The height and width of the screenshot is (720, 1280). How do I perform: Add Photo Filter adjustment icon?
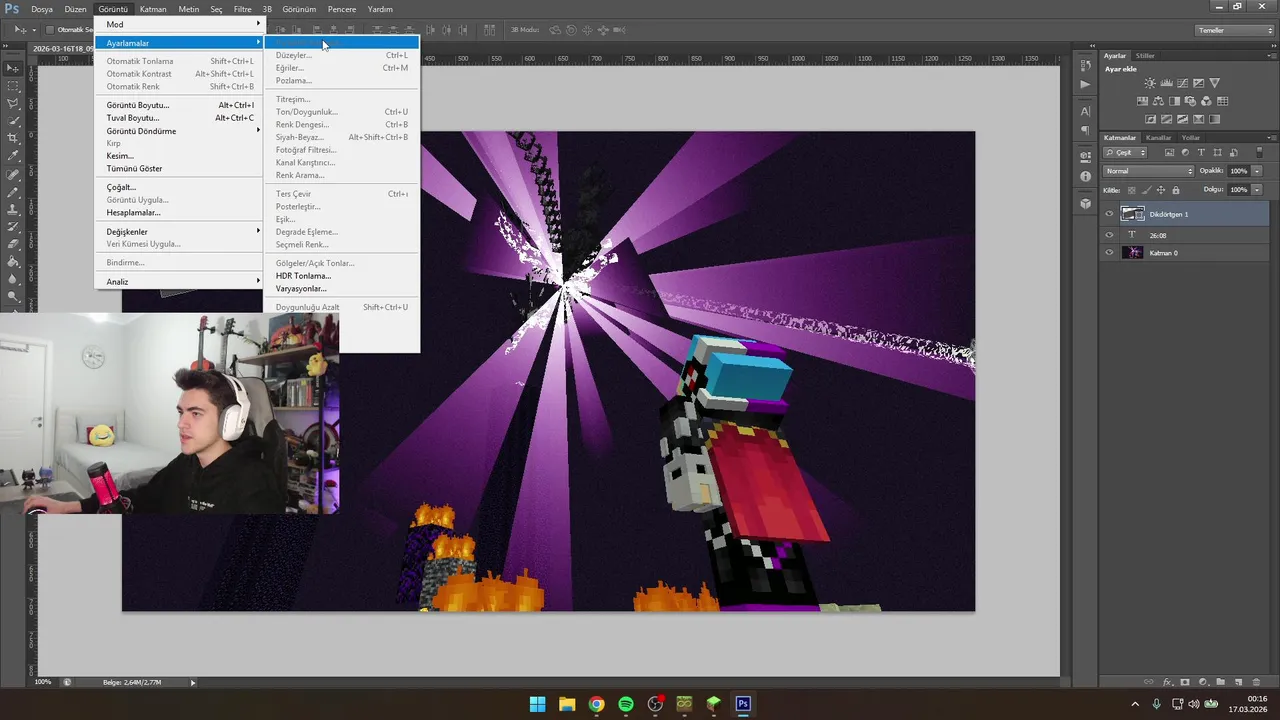click(x=1190, y=101)
